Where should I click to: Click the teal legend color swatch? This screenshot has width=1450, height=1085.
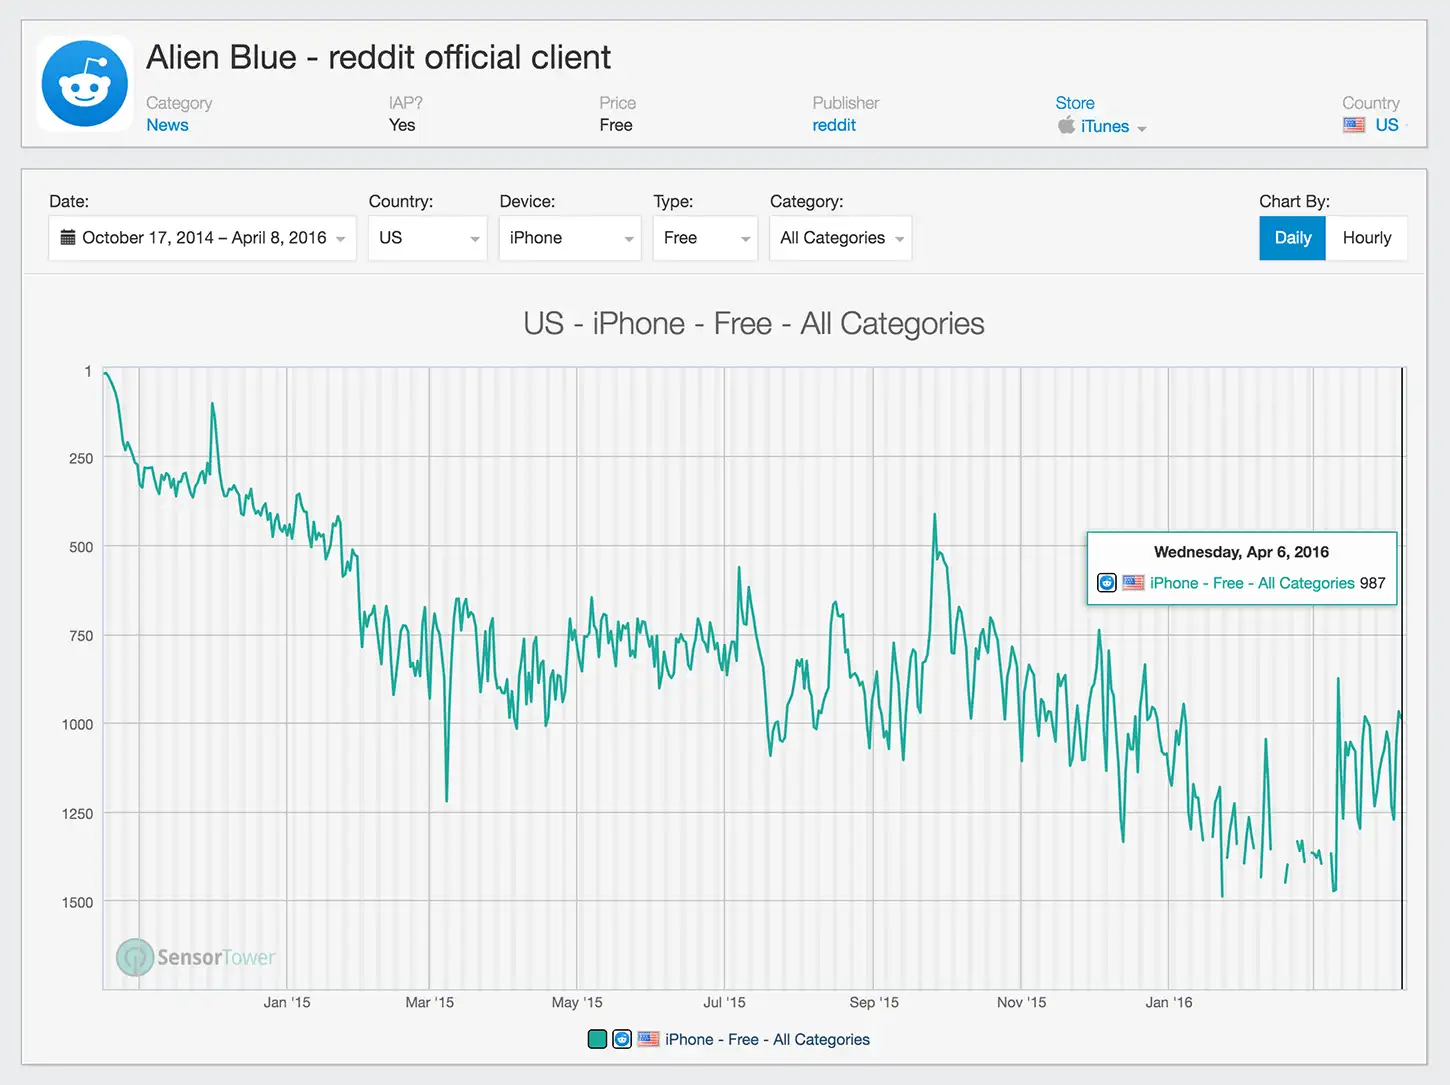597,1039
